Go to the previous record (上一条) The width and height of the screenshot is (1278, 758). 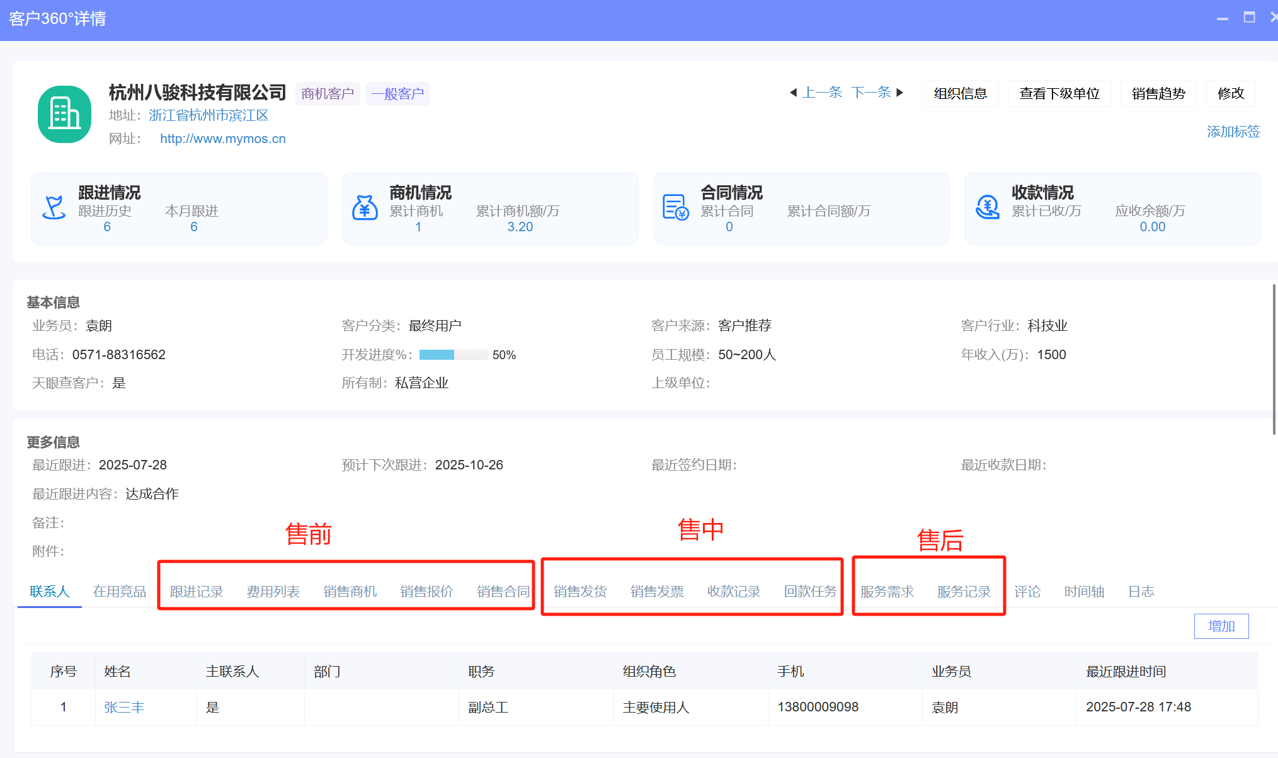click(x=815, y=93)
